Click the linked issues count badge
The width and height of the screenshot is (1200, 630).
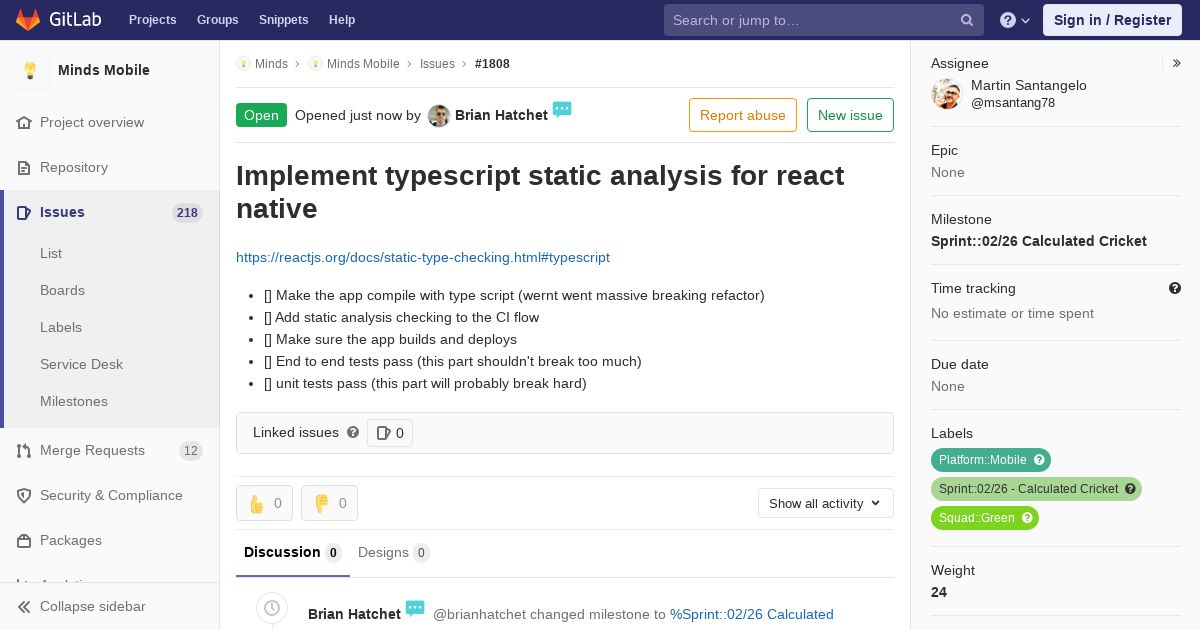(390, 433)
